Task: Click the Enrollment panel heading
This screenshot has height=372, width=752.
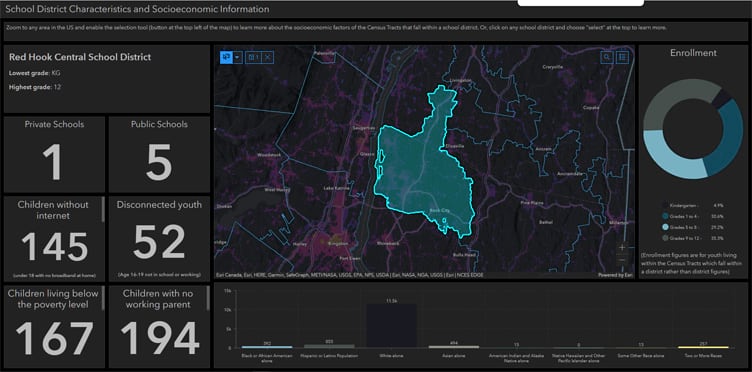Action: point(693,53)
